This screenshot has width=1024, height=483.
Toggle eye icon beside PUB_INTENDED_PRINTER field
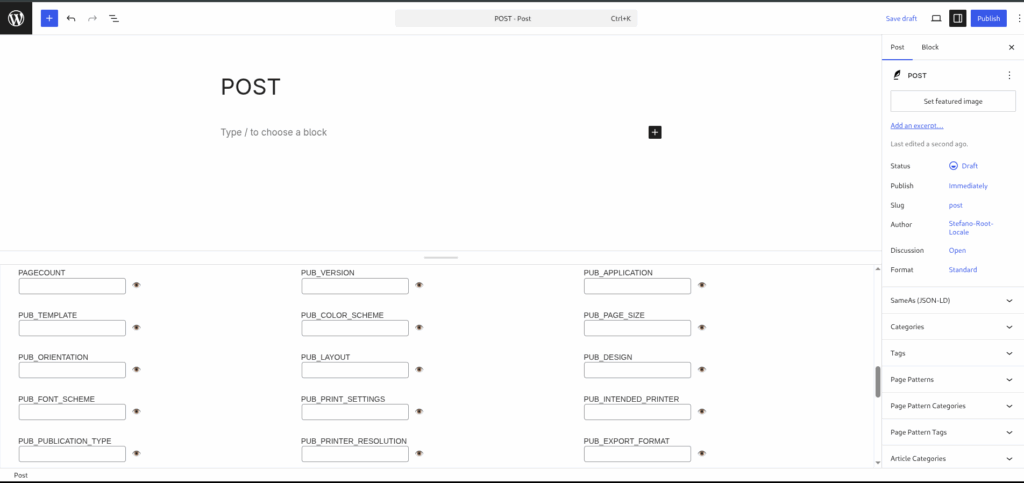click(x=702, y=411)
